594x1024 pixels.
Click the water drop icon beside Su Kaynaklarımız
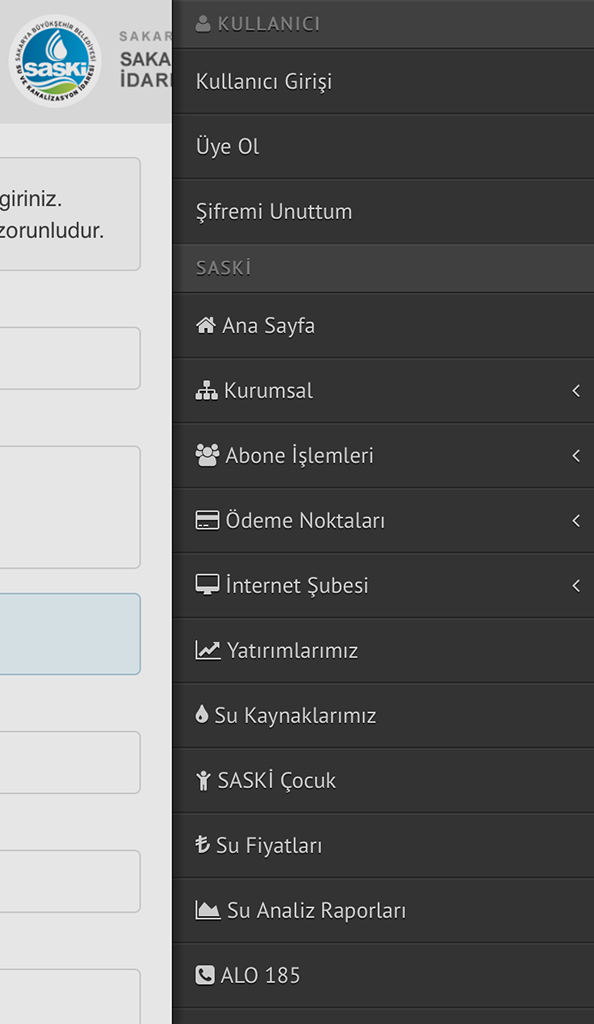206,715
